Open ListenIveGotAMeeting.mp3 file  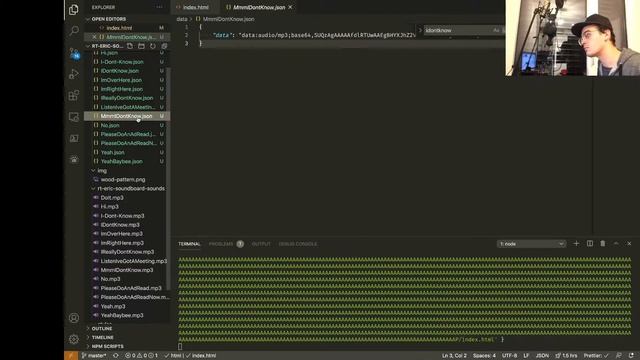[127, 261]
